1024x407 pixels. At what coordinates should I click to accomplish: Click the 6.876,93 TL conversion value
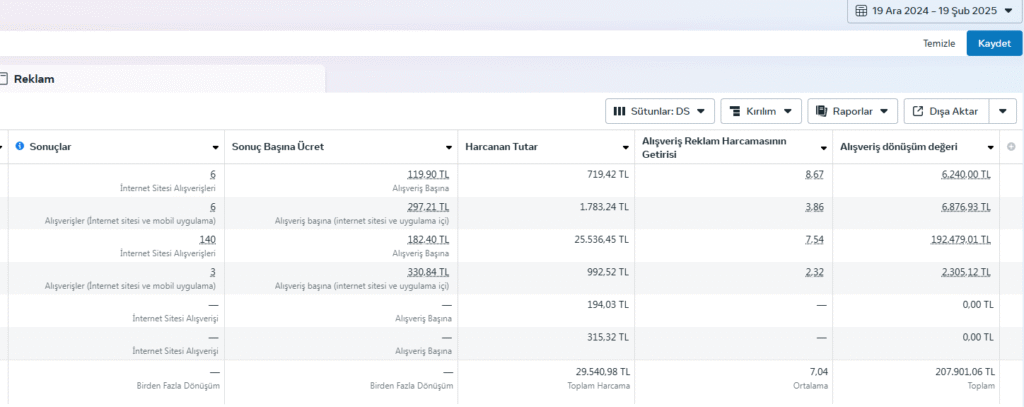[965, 207]
